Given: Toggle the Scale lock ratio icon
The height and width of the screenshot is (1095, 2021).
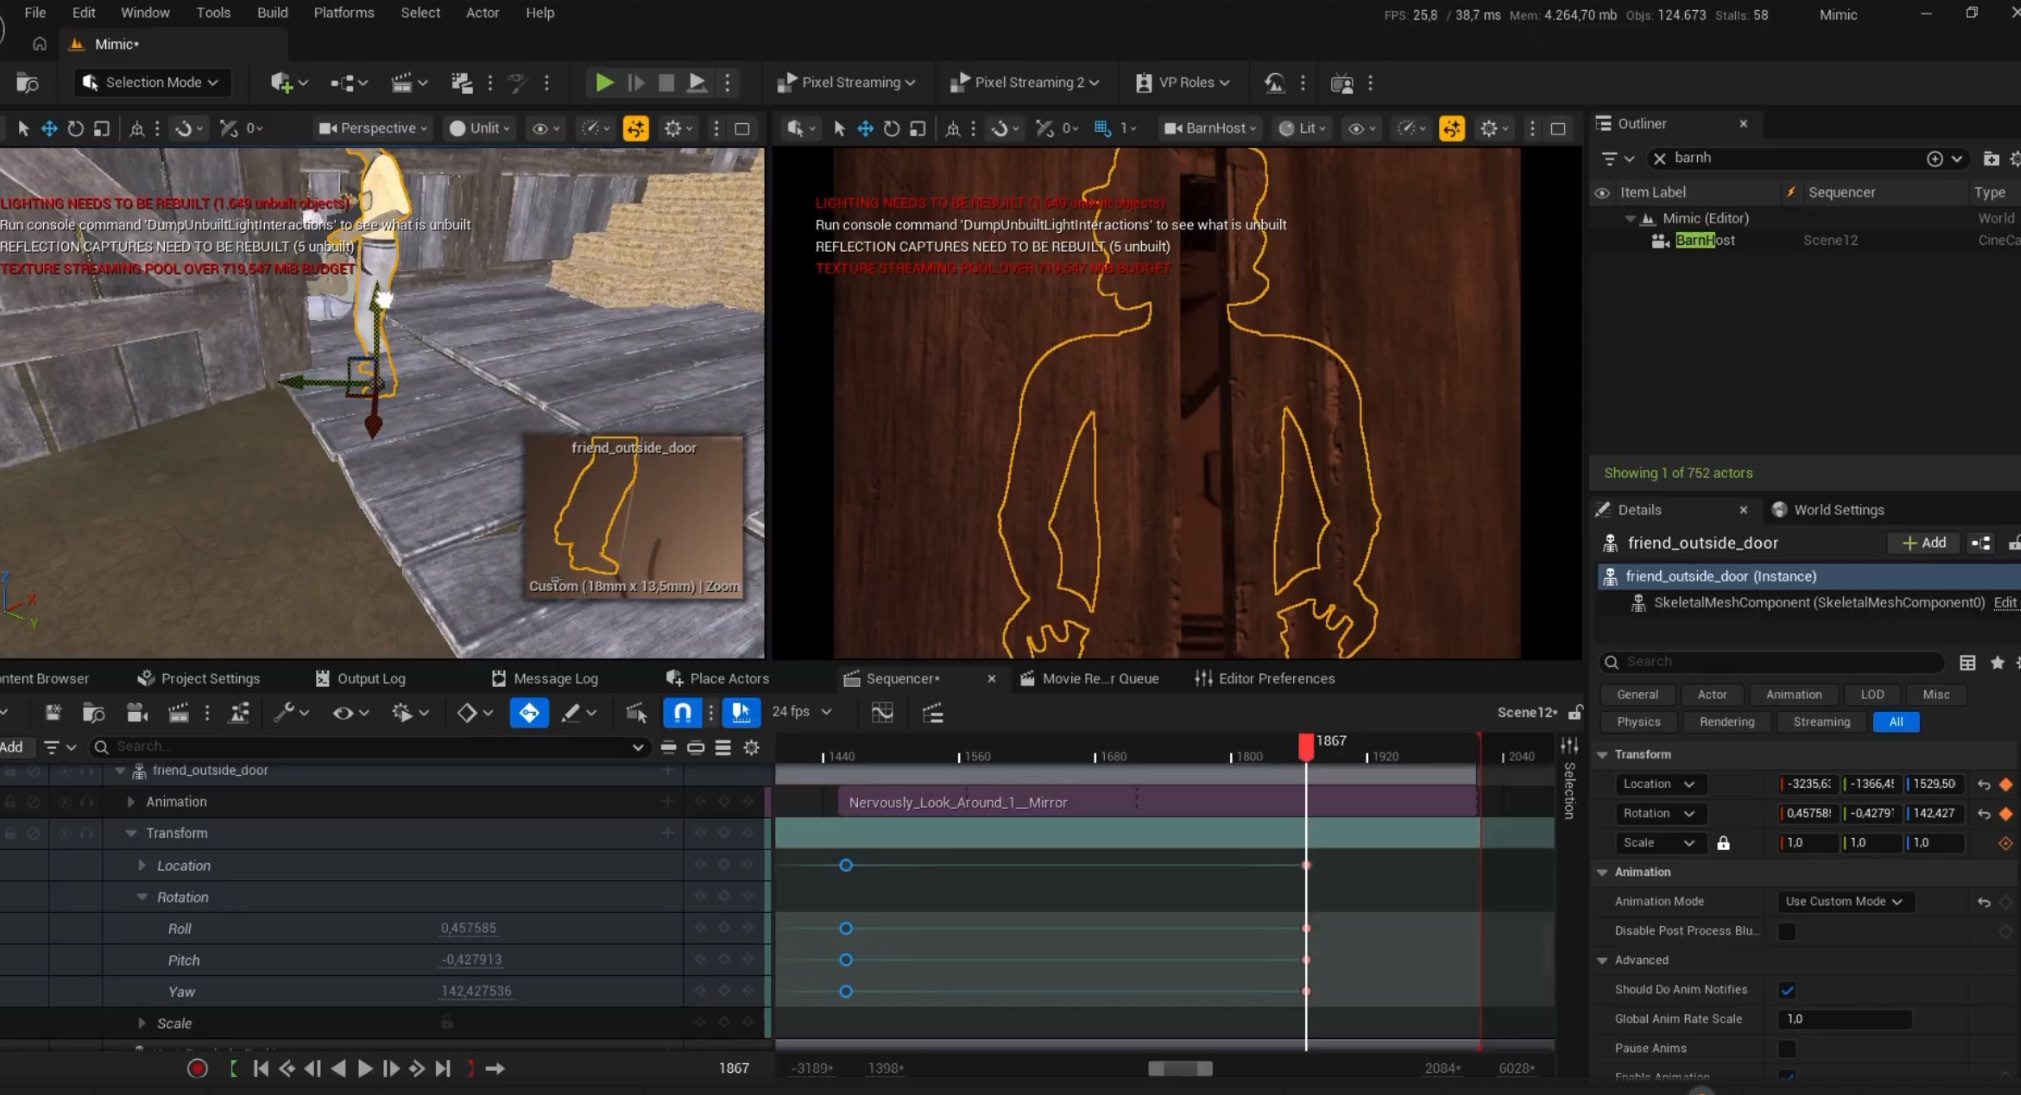Looking at the screenshot, I should click(1723, 843).
